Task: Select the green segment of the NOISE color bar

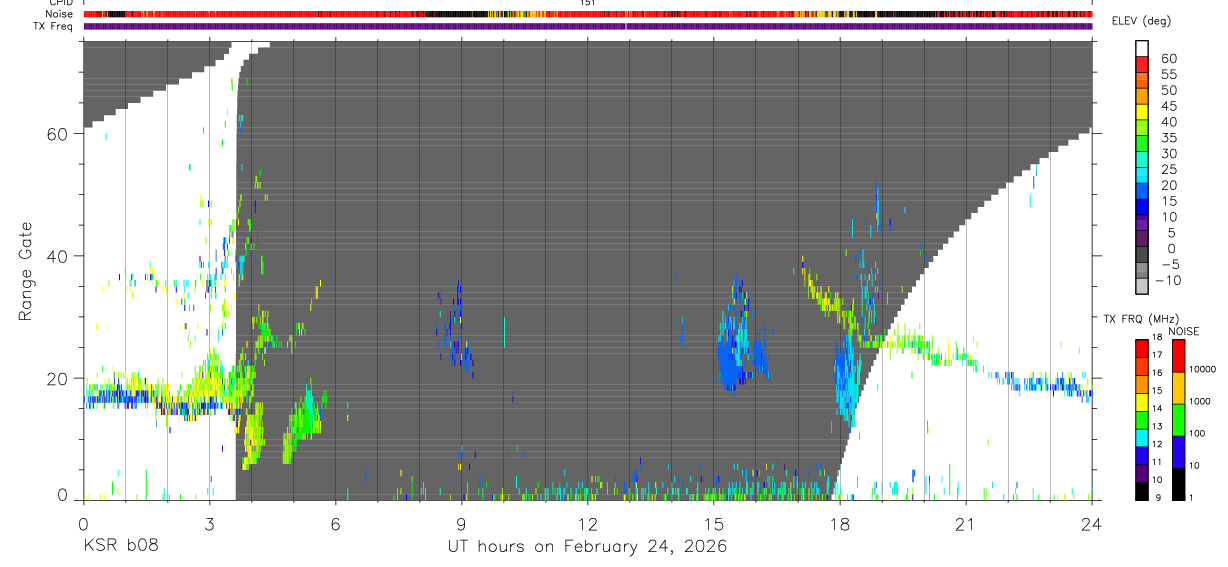Action: click(1177, 420)
